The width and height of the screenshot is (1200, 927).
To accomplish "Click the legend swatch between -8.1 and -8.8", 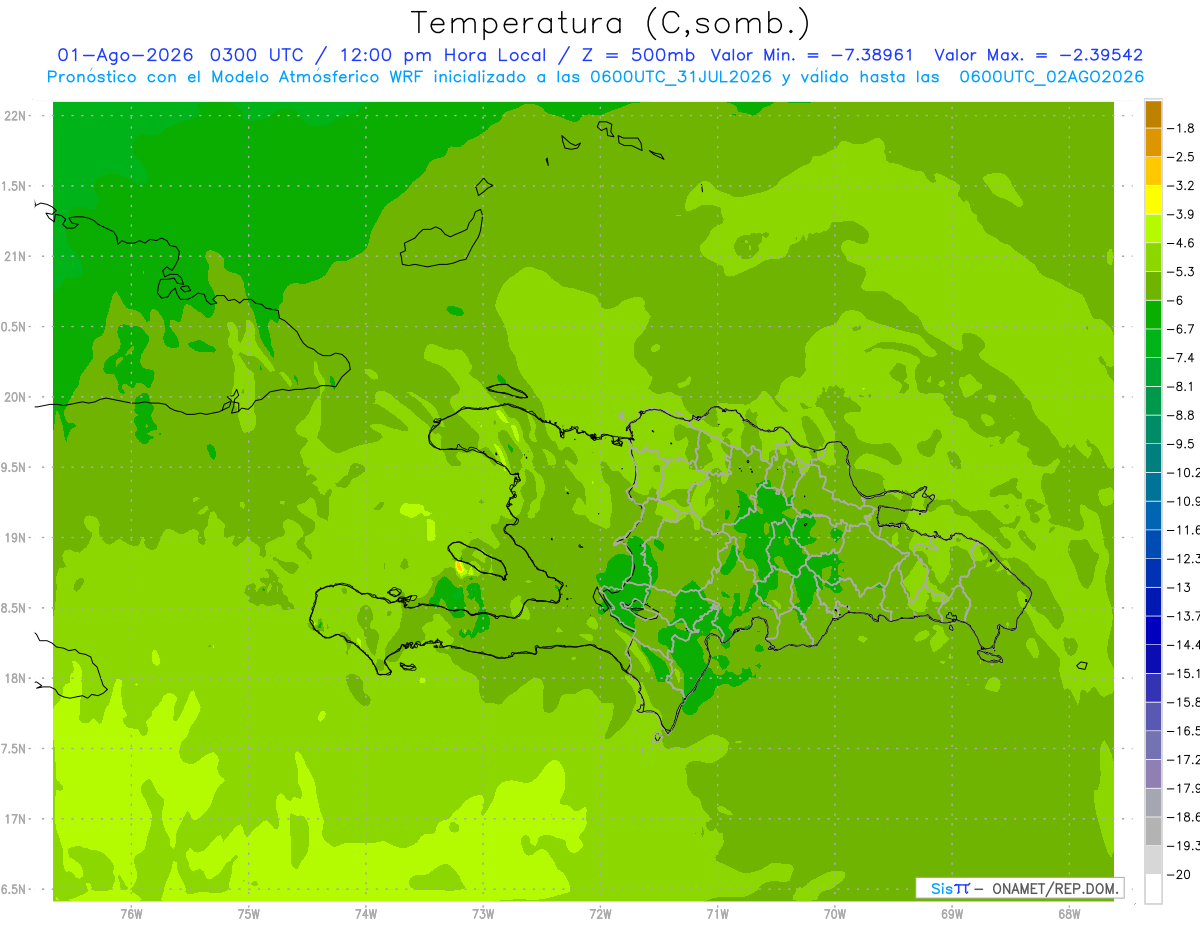I will coord(1153,401).
